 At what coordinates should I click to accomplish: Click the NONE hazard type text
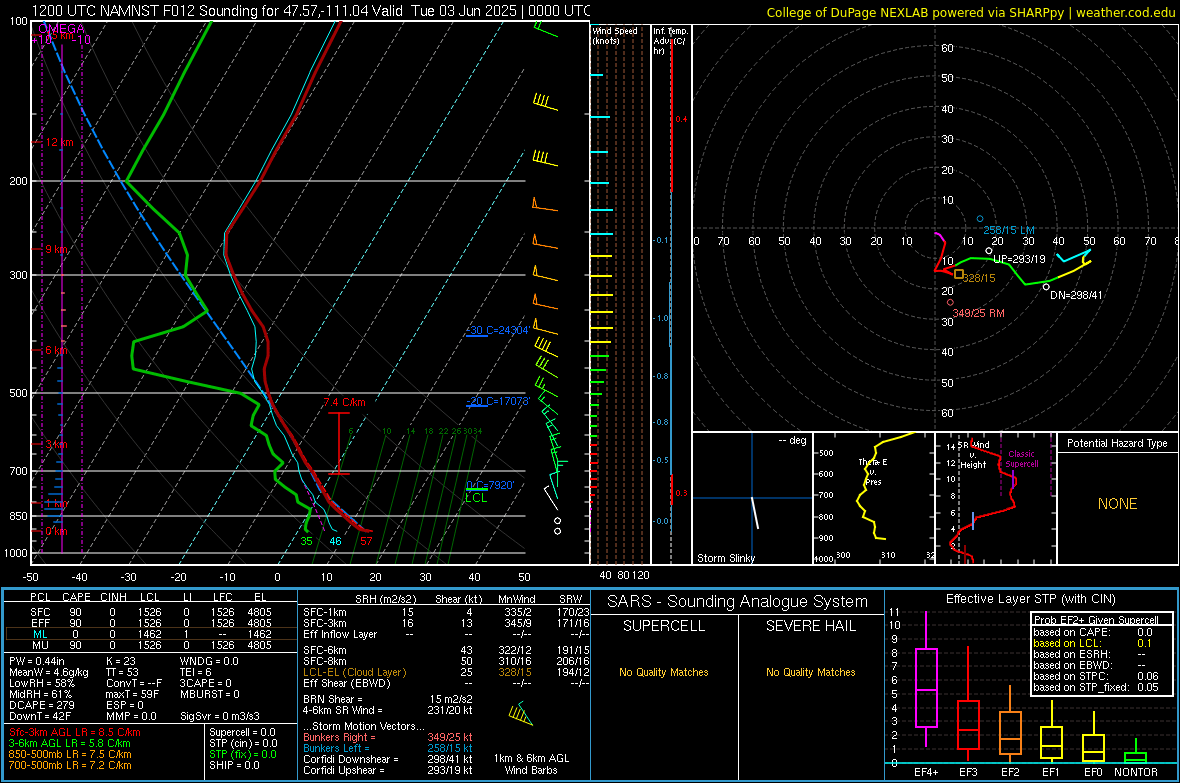1117,504
